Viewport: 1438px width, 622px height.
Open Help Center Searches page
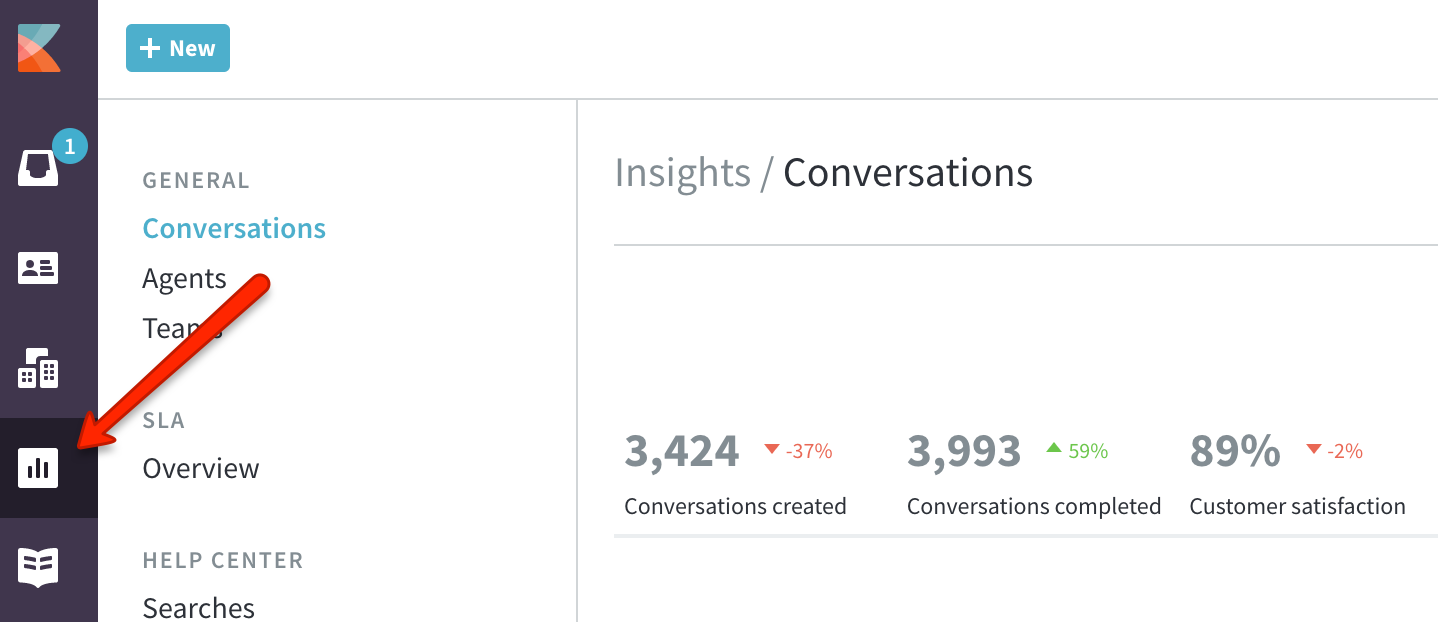tap(198, 607)
